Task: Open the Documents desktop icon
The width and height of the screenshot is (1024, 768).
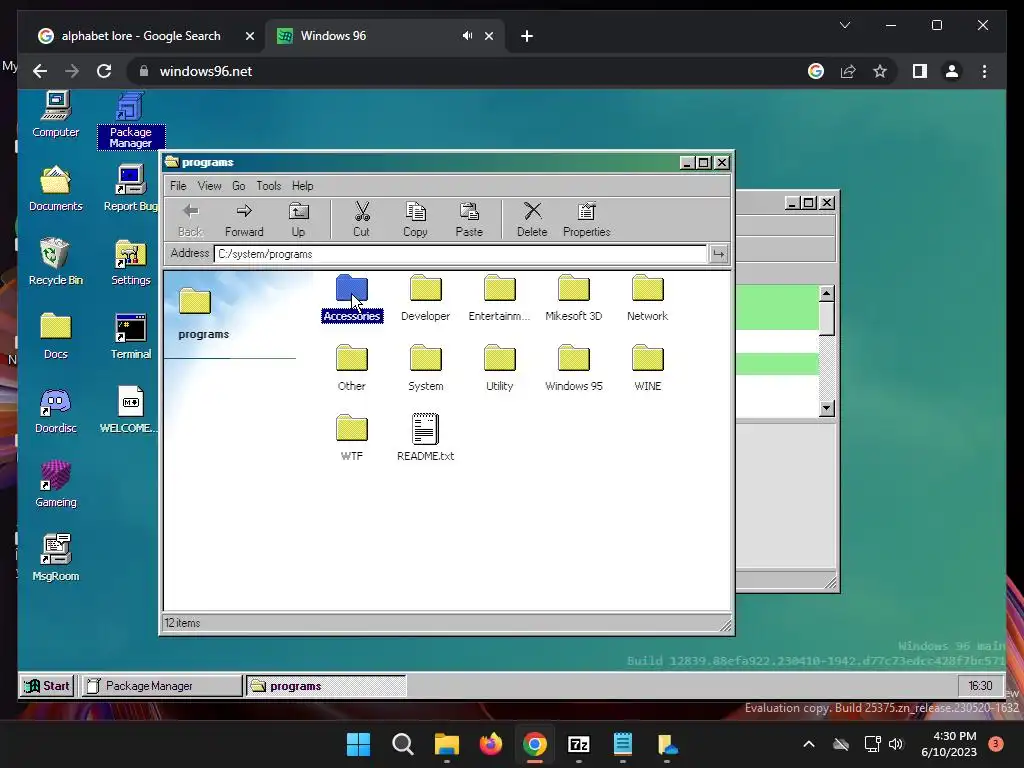Action: click(x=56, y=189)
